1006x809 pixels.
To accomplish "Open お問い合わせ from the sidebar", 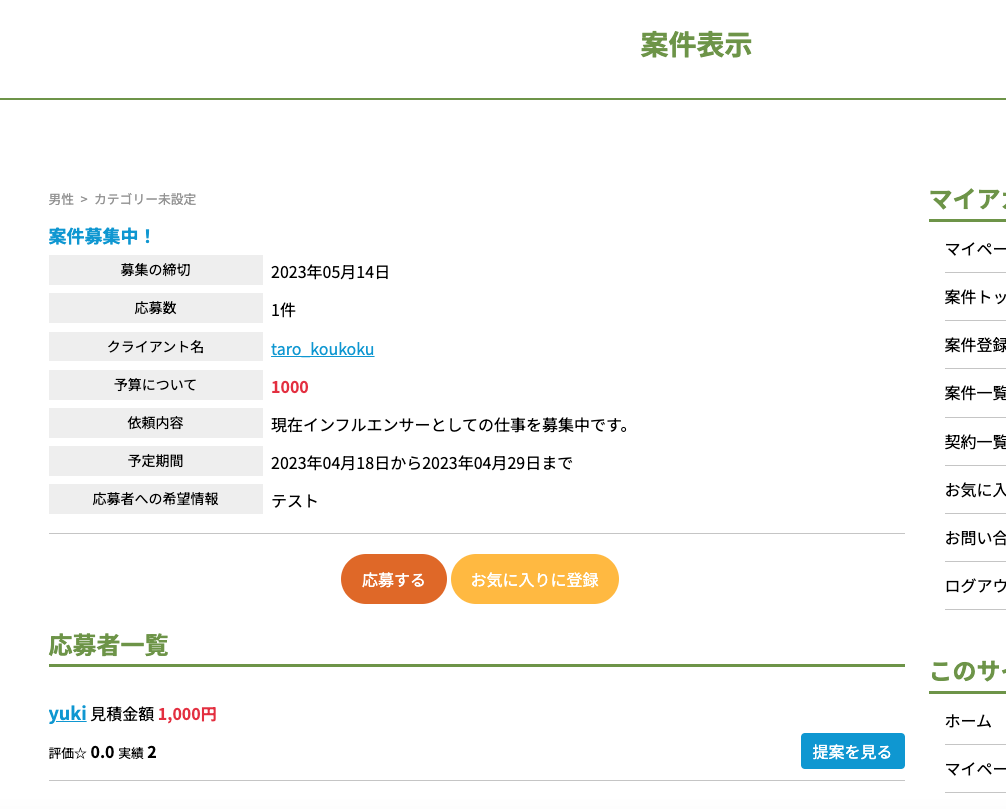I will pyautogui.click(x=975, y=538).
